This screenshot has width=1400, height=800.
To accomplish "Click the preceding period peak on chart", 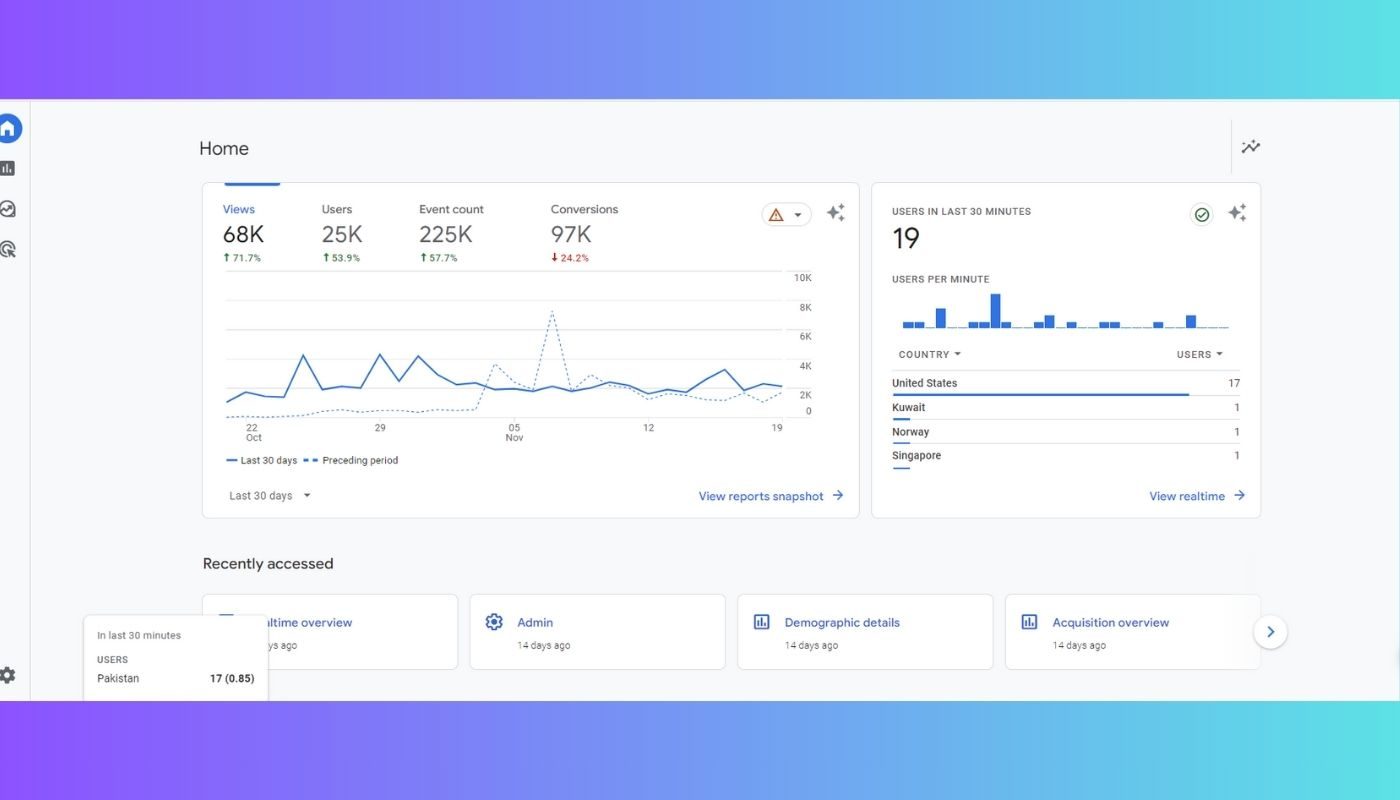I will tap(552, 313).
